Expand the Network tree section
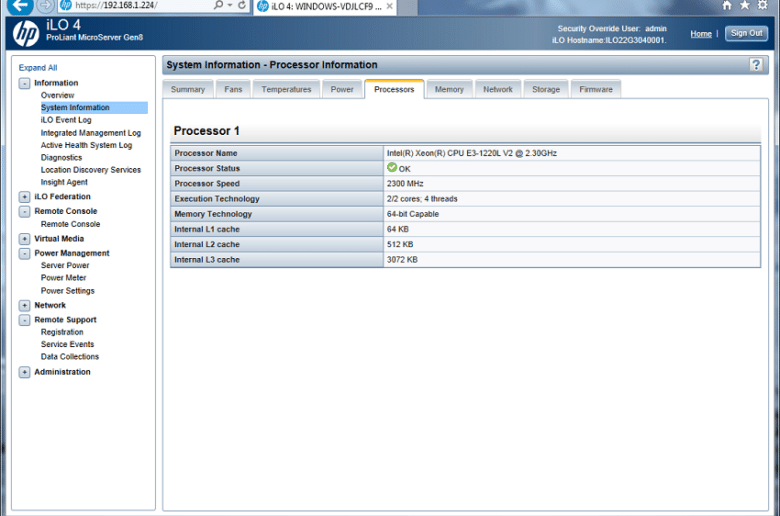Image resolution: width=780 pixels, height=516 pixels. pyautogui.click(x=24, y=306)
